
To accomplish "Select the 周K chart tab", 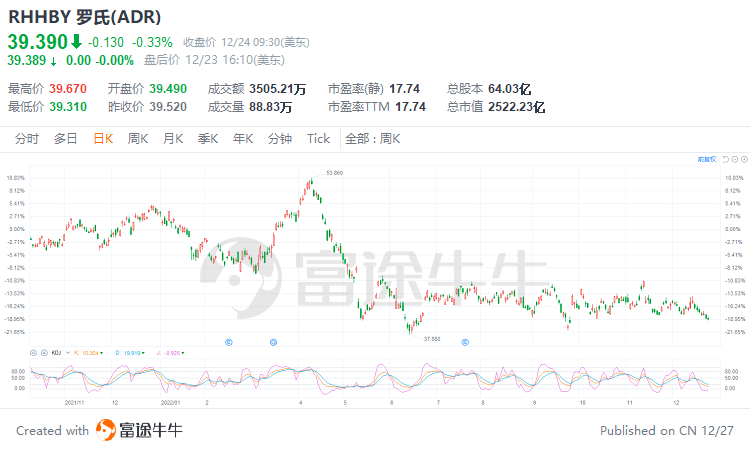I will (138, 139).
